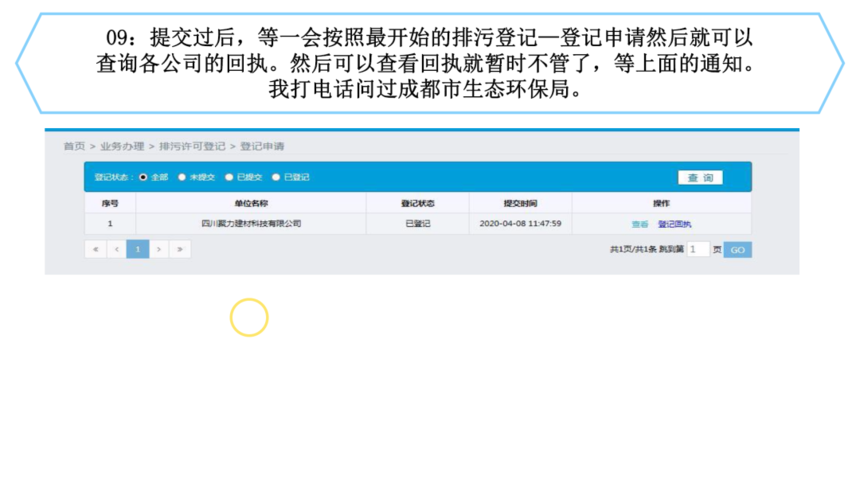Open 首页 in the breadcrumb

(75, 147)
